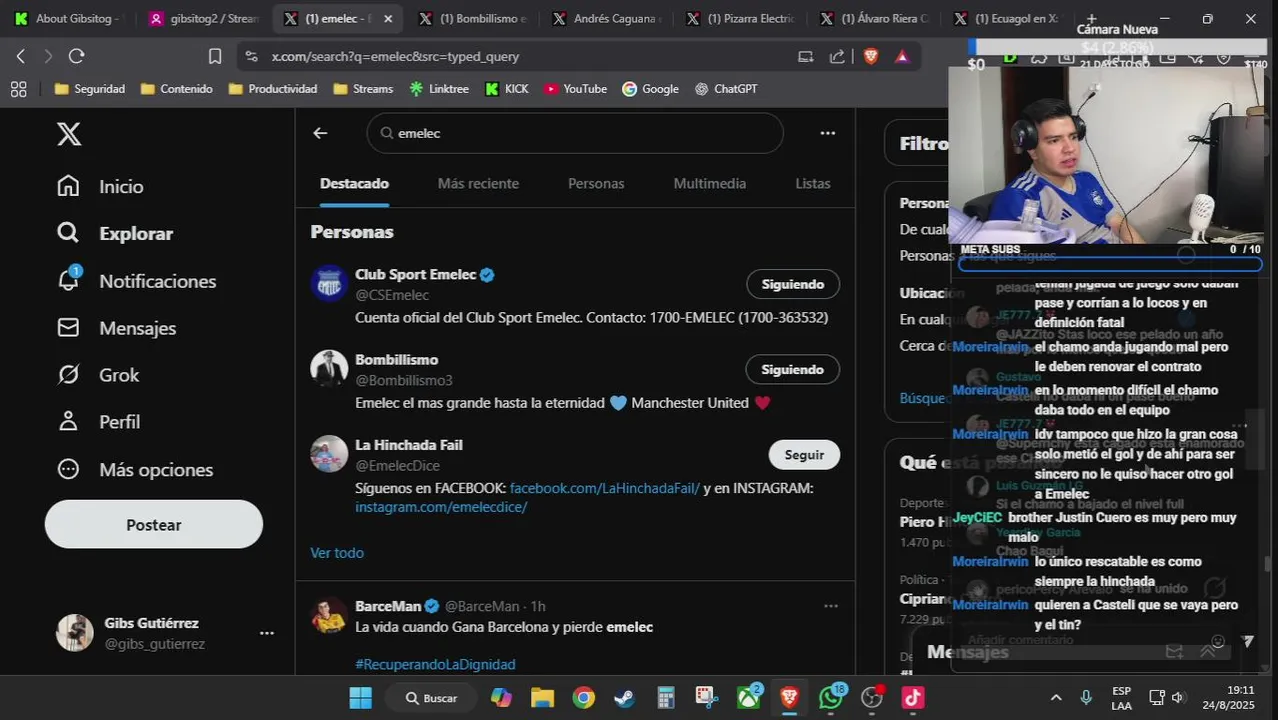The image size is (1278, 720).
Task: Open File Explorer from taskbar
Action: coord(542,698)
